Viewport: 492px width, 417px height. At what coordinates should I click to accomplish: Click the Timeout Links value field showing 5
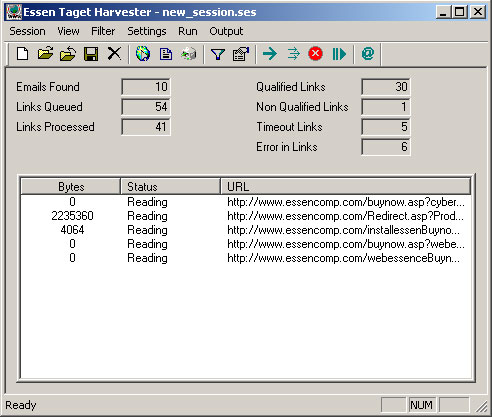coord(386,127)
